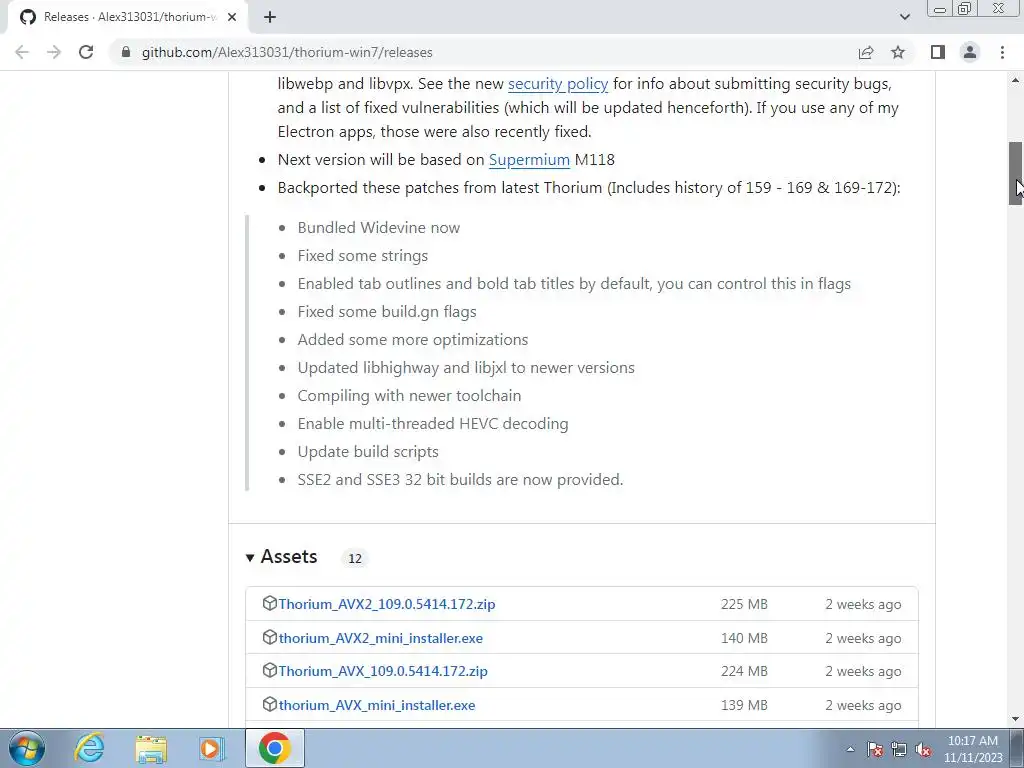Click '224 MB' size text
Viewport: 1024px width, 768px height.
pyautogui.click(x=744, y=671)
